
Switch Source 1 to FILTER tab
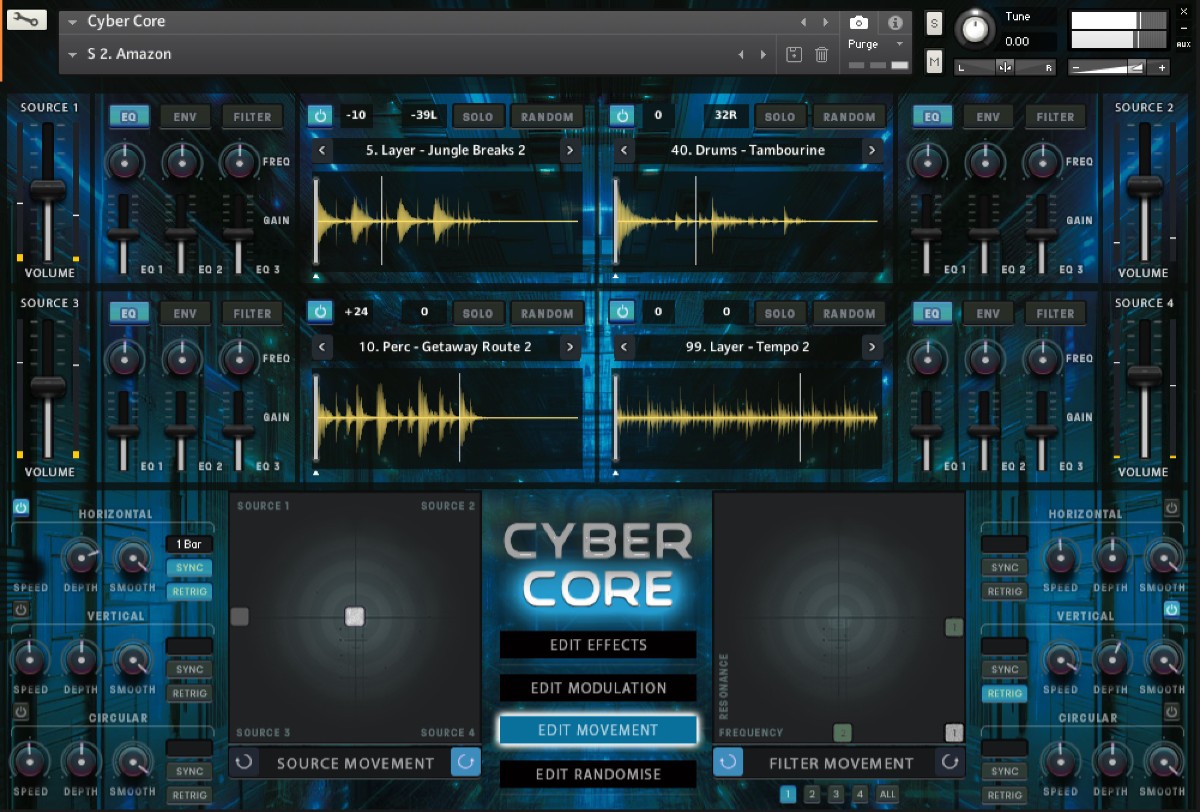(252, 117)
